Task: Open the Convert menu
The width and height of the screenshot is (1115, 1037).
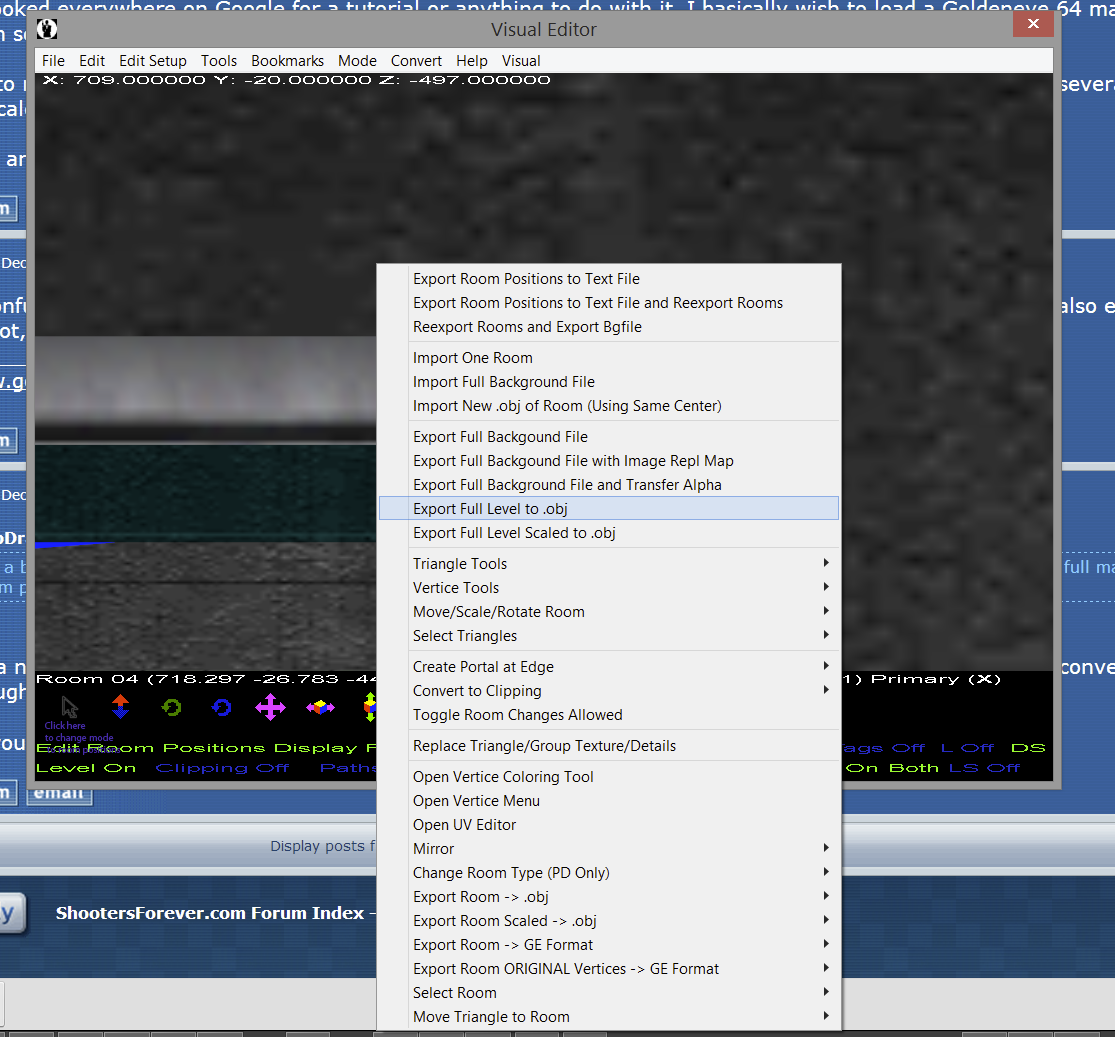Action: click(x=416, y=61)
